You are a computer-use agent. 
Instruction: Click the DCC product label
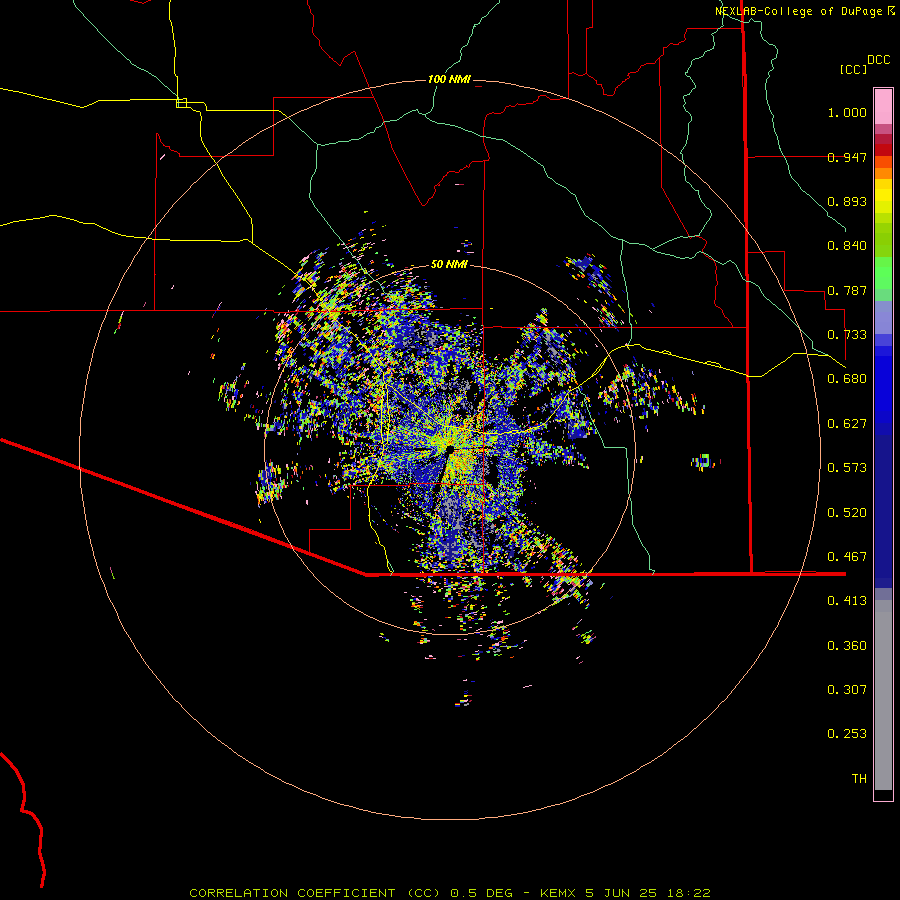[879, 60]
